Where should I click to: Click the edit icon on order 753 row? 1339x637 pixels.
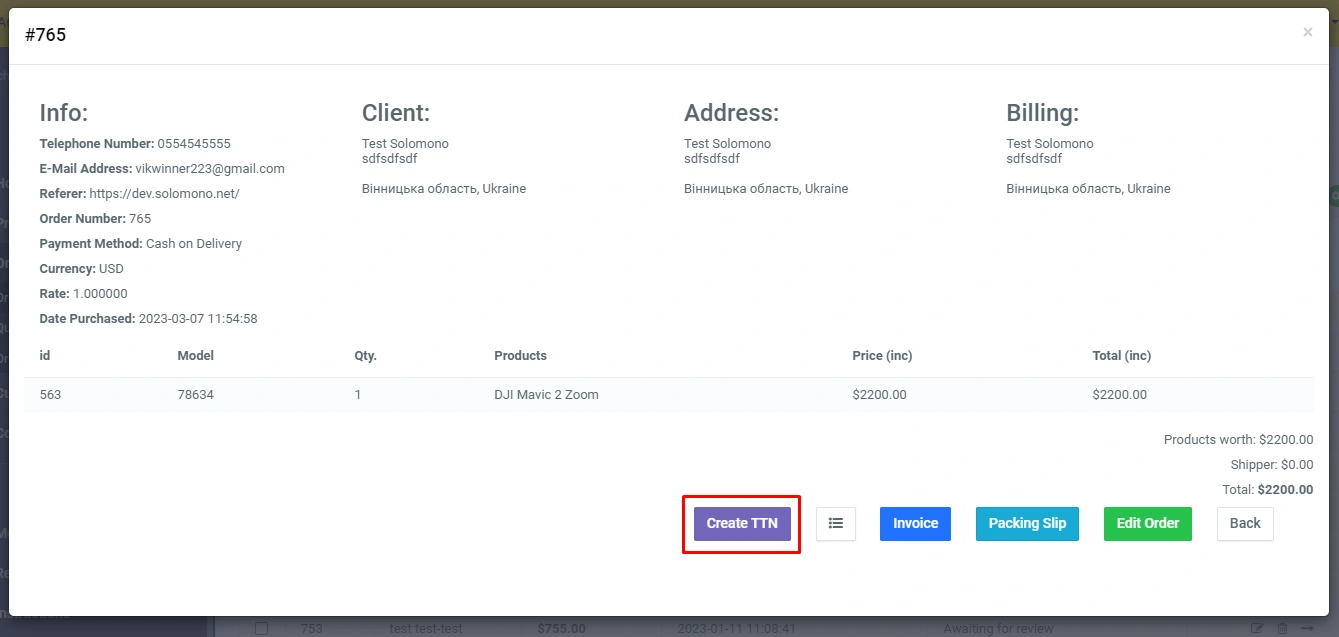[x=1257, y=629]
